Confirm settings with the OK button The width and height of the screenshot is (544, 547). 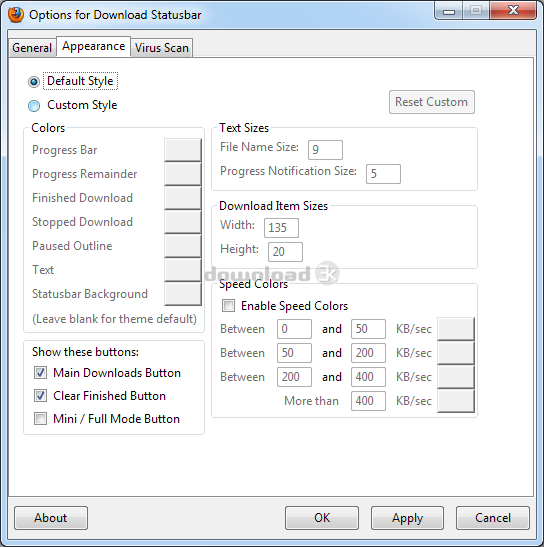322,518
